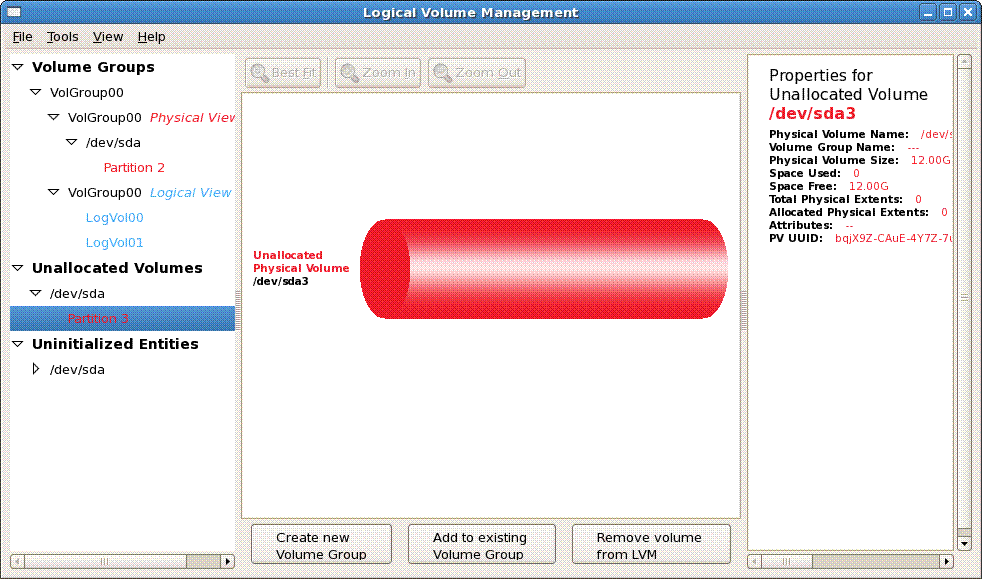Click Remove volume from LVM button

coord(650,545)
